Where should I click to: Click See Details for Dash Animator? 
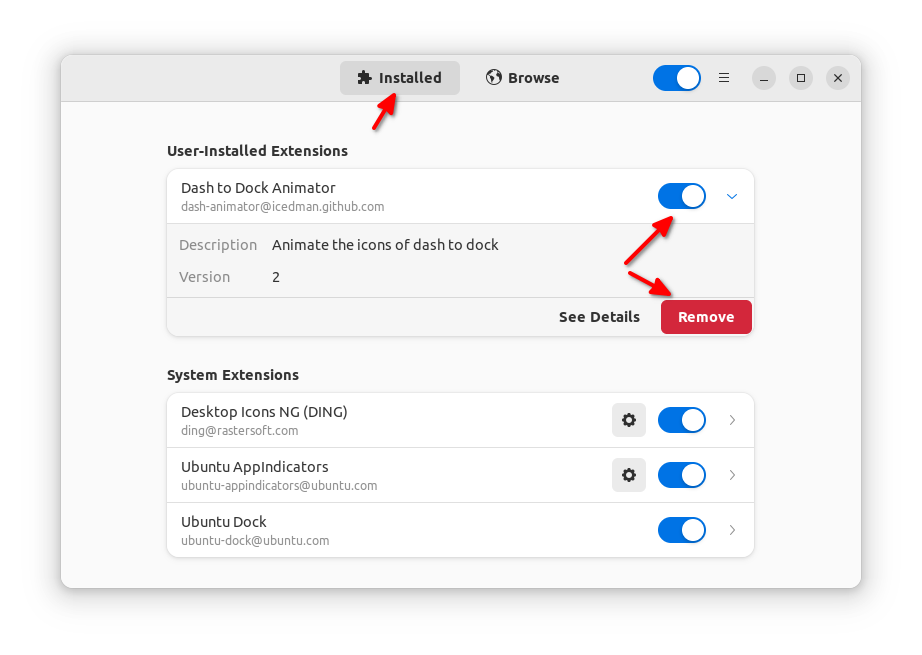(599, 317)
